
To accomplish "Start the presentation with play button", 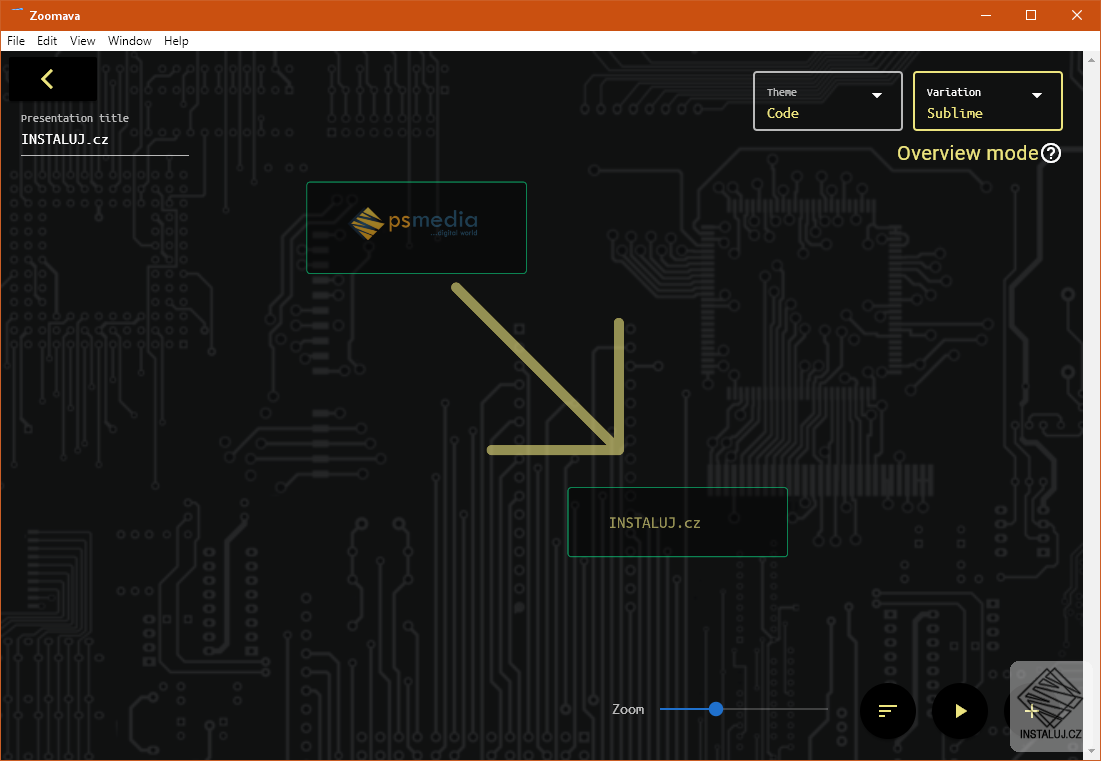I will 960,710.
